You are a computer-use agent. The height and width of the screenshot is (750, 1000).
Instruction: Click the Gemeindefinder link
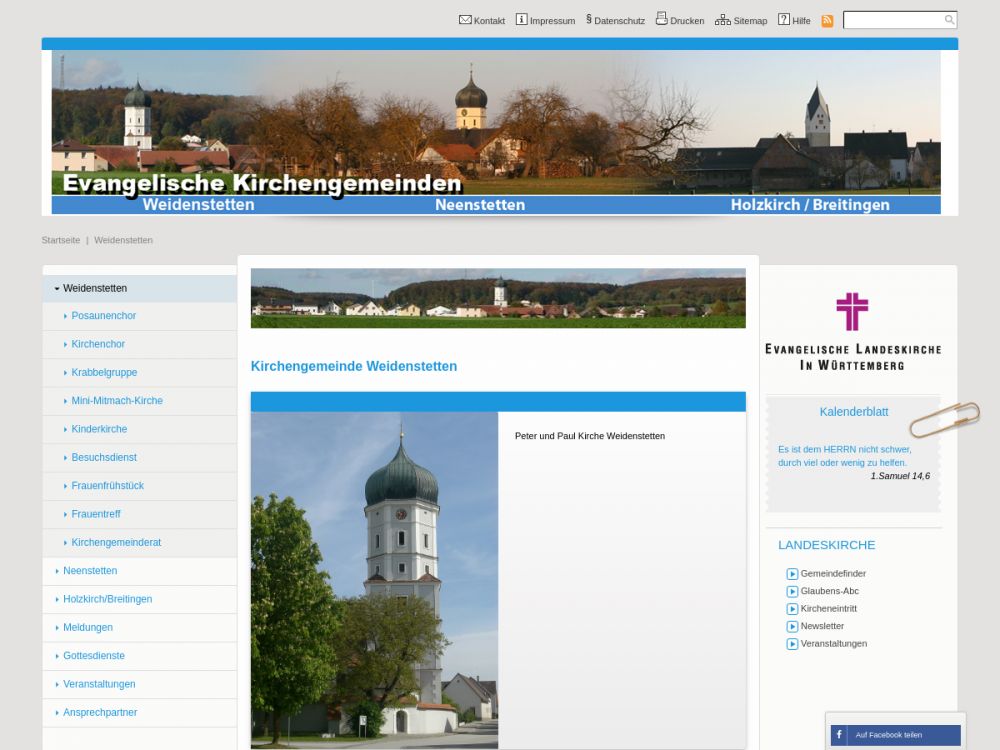point(832,574)
